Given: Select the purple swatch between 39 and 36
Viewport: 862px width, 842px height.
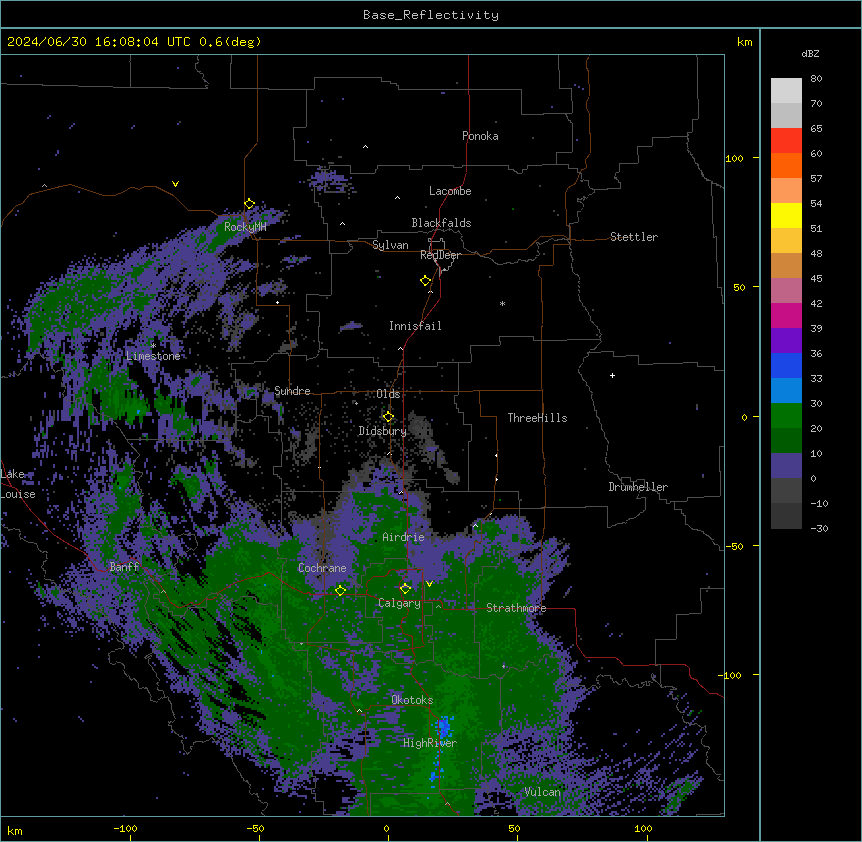Looking at the screenshot, I should (786, 340).
